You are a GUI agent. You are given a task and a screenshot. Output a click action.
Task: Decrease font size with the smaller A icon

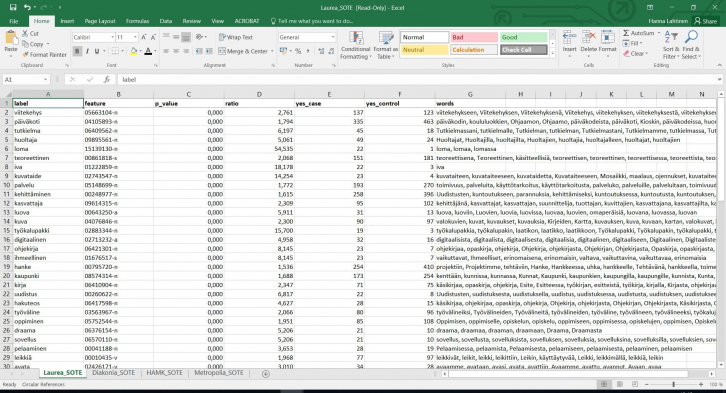point(153,37)
